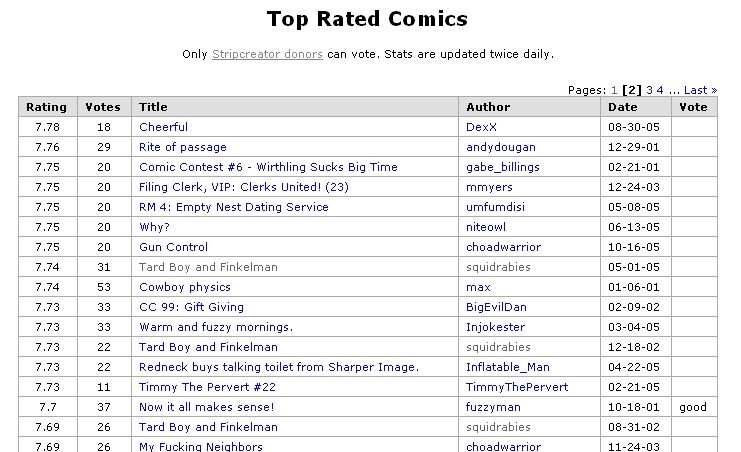
Task: View author DexX's profile
Action: (481, 127)
